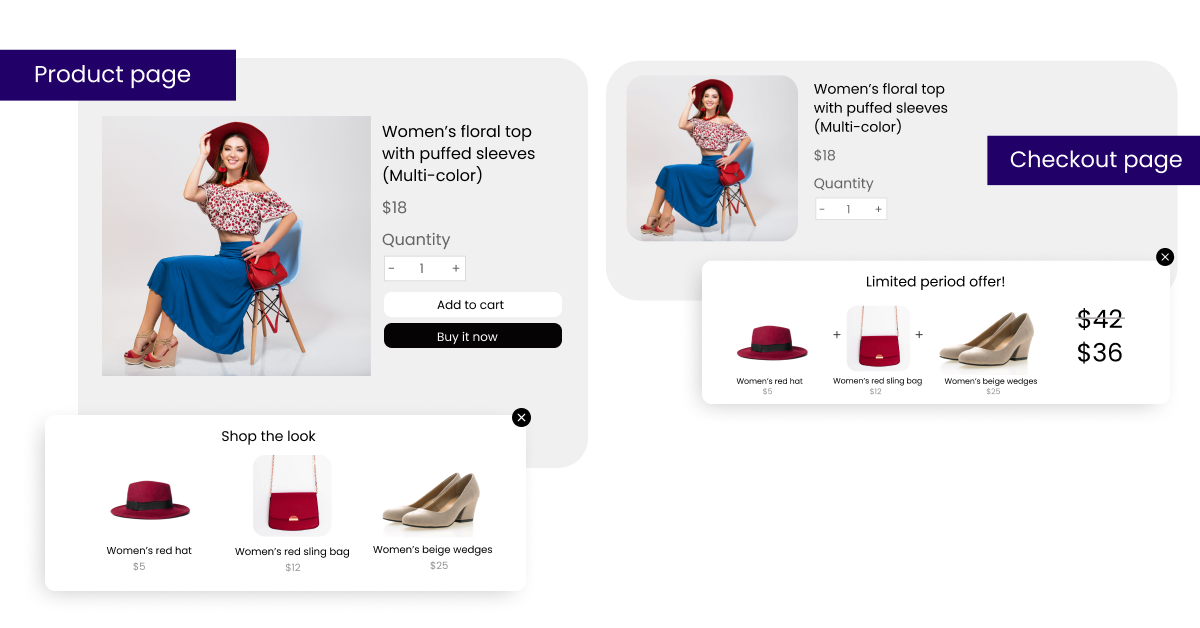This screenshot has height=628, width=1200.
Task: Increase quantity on the checkout page
Action: [878, 209]
